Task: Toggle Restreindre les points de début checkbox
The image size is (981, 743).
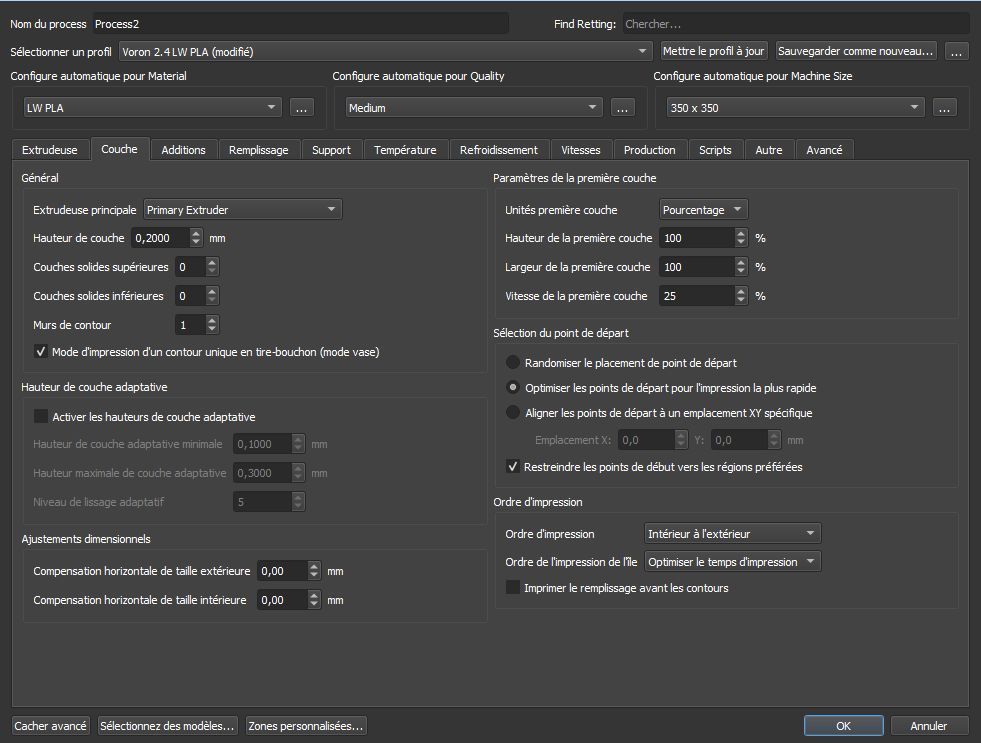Action: click(513, 466)
